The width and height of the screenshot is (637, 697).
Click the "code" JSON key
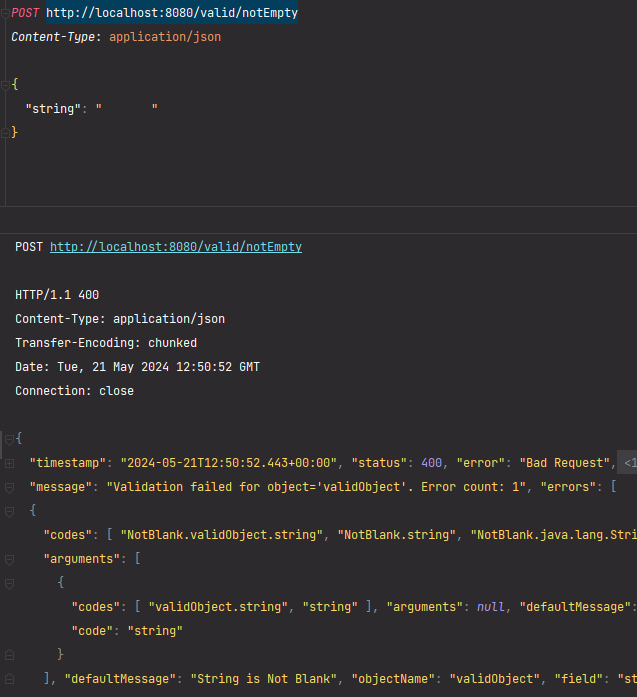92,631
